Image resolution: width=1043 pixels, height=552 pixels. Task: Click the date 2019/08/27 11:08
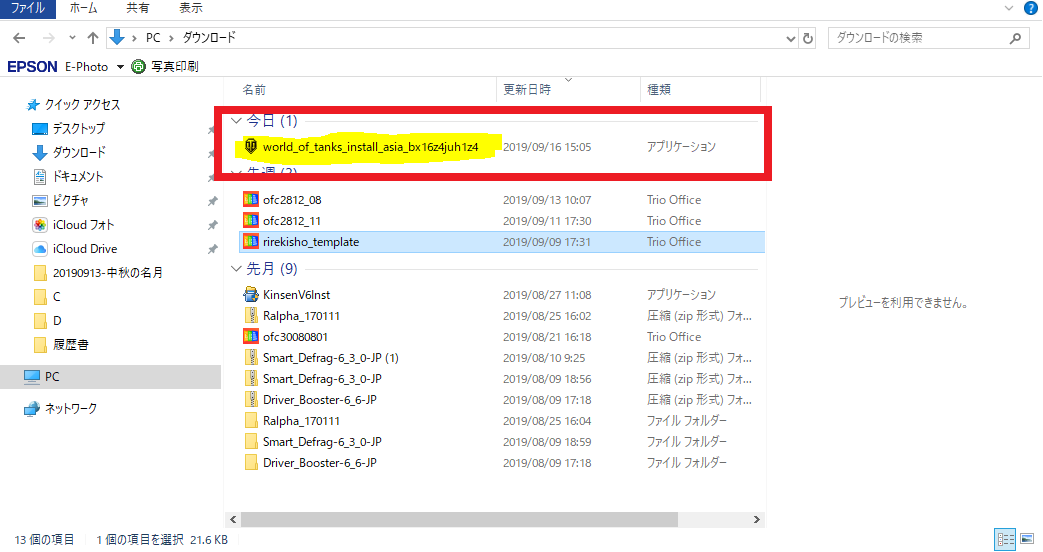coord(547,295)
